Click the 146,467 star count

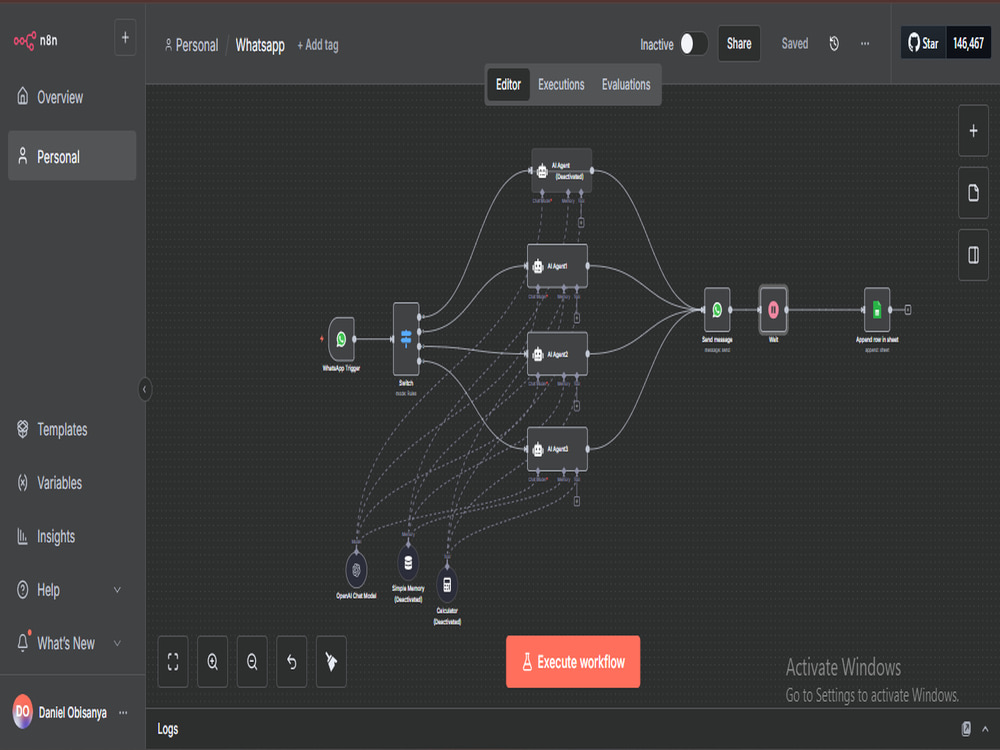[968, 43]
